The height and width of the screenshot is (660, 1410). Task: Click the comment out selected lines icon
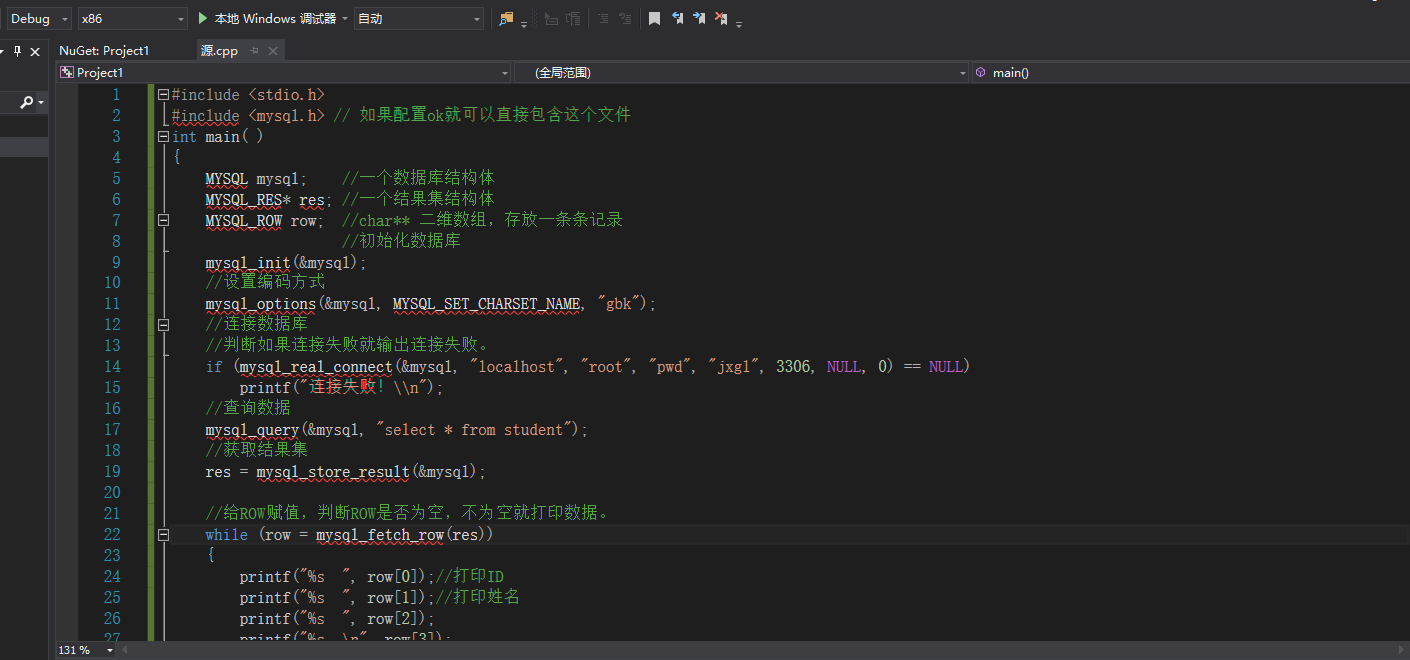pos(604,17)
